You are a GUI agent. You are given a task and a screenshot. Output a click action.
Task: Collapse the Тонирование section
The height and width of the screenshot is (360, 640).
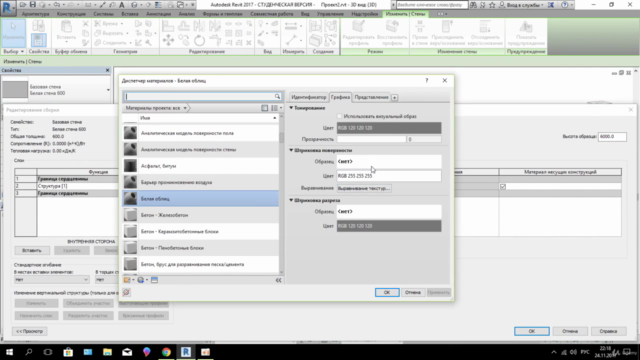tap(291, 108)
